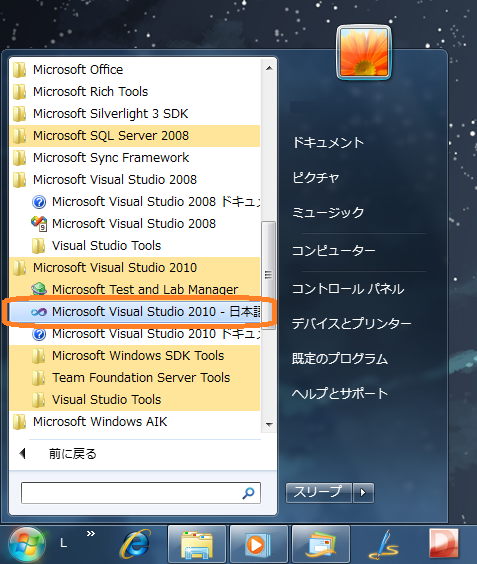The width and height of the screenshot is (477, 564).
Task: Open Visual Studio 2008 documentation help icon
Action: (39, 202)
